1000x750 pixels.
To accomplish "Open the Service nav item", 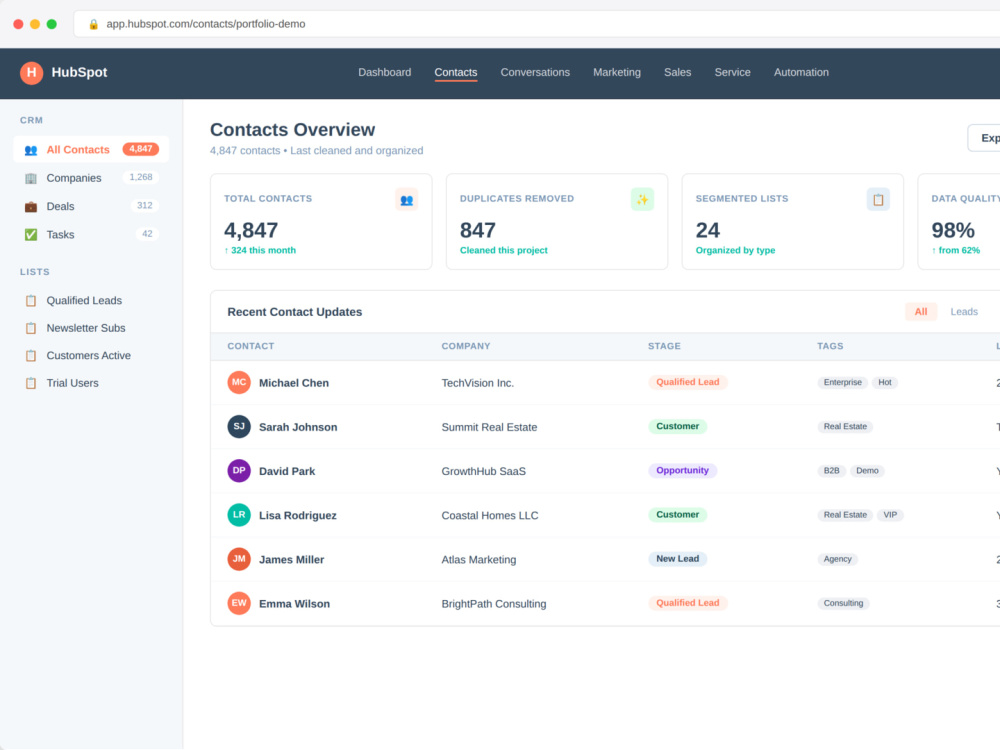I will point(732,73).
